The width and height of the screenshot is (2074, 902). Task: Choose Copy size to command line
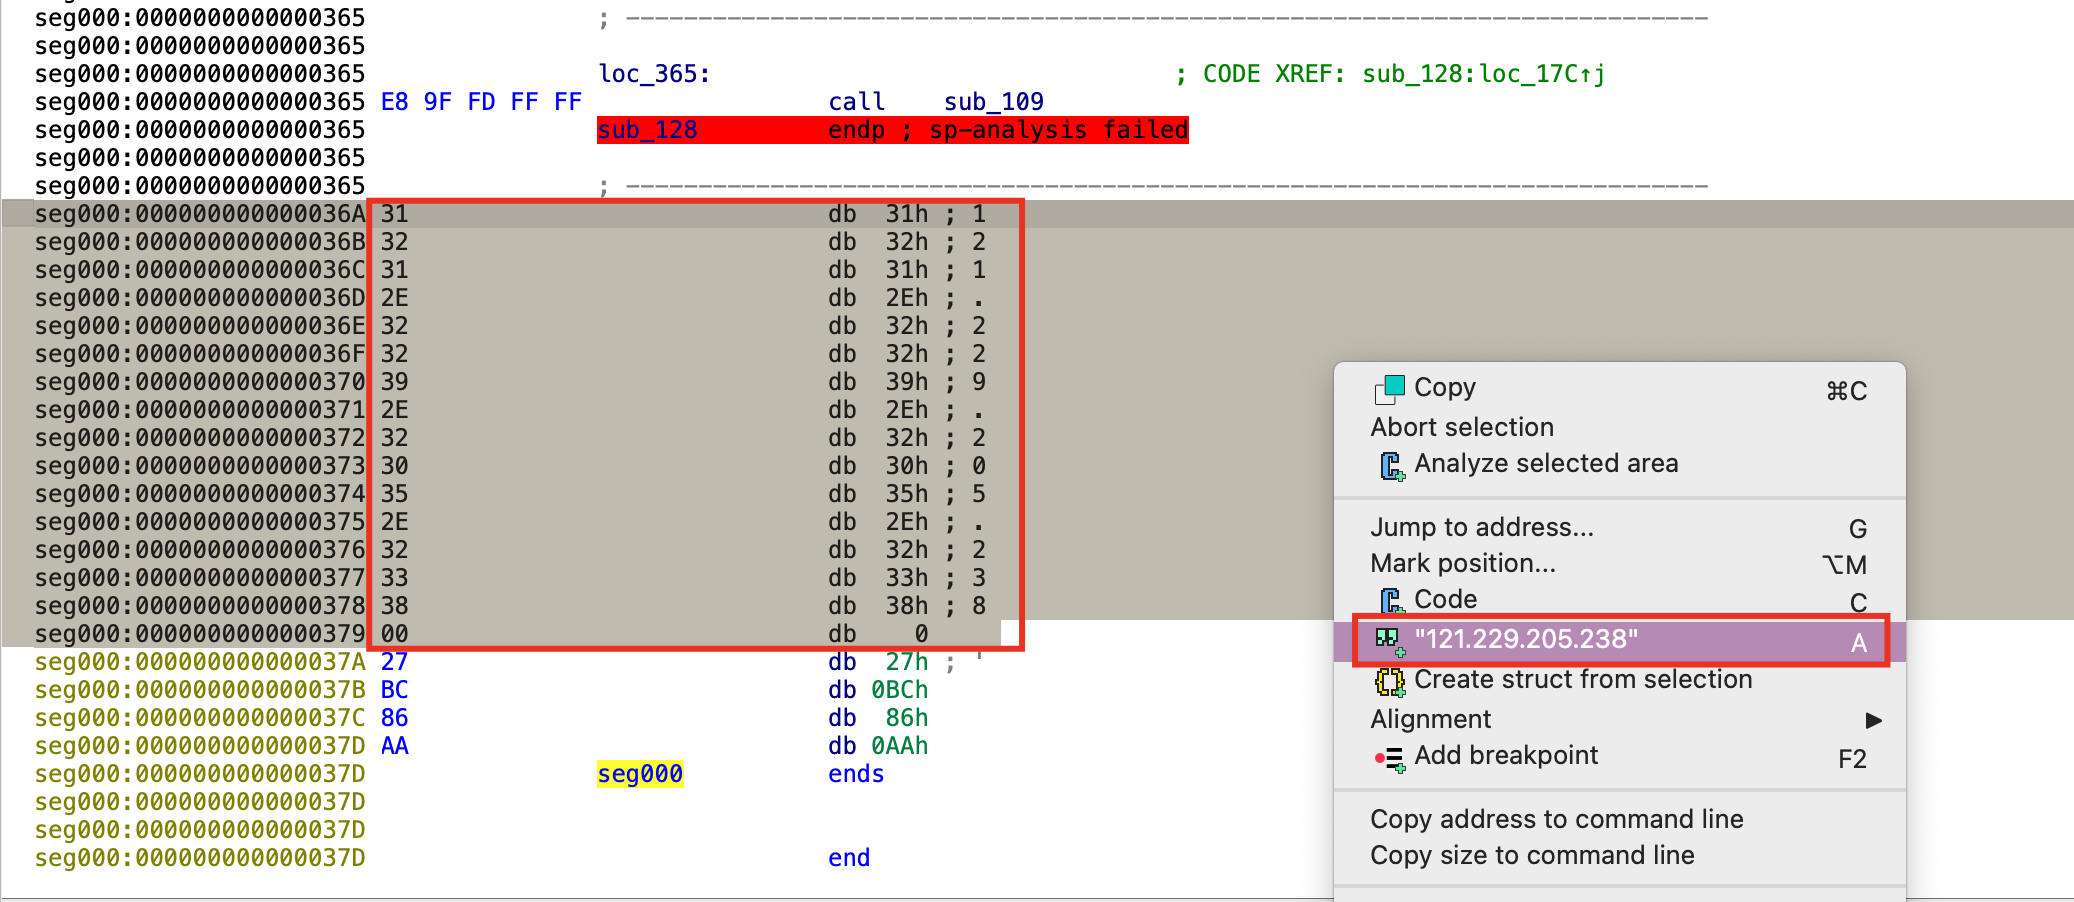click(x=1531, y=855)
